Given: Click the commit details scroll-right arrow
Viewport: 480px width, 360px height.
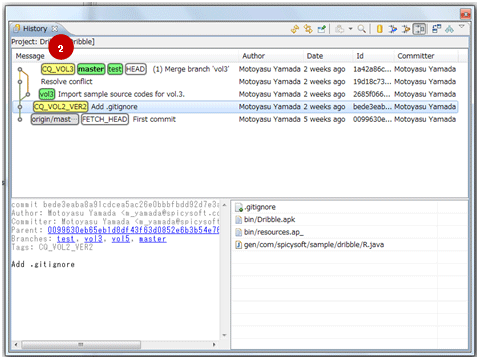Looking at the screenshot, I should 214,344.
